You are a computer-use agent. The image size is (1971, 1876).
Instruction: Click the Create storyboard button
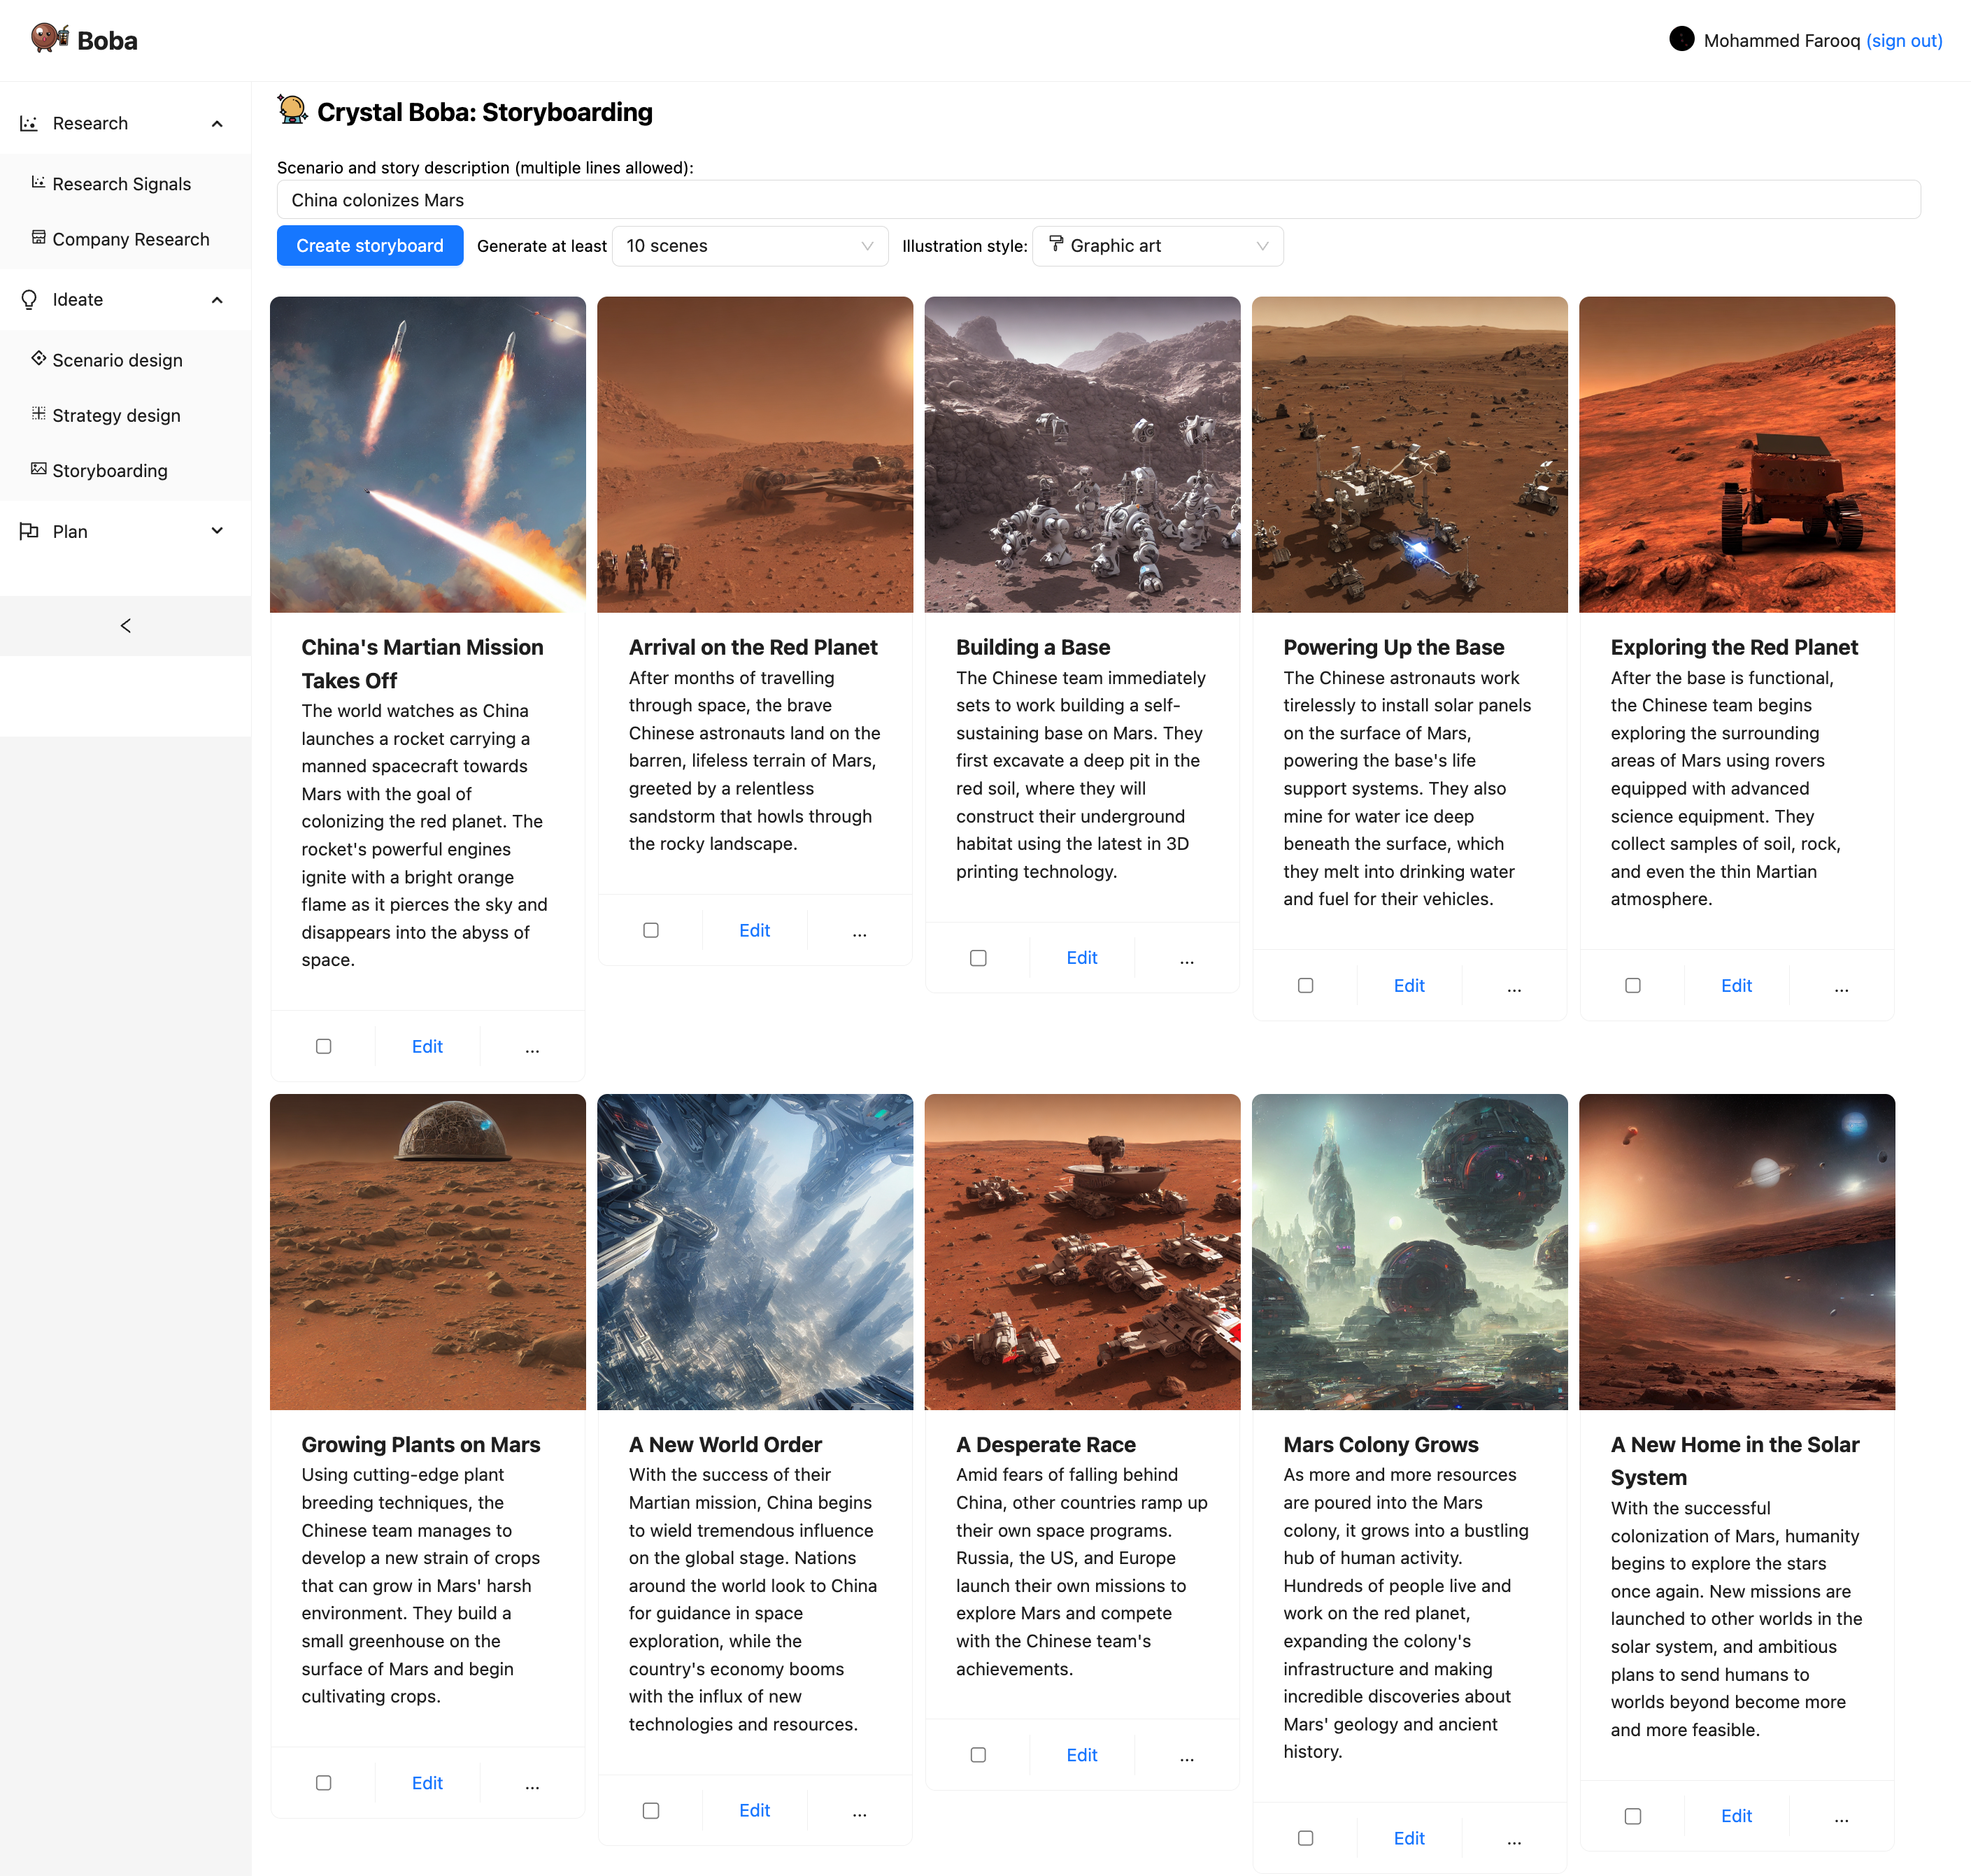pos(369,246)
